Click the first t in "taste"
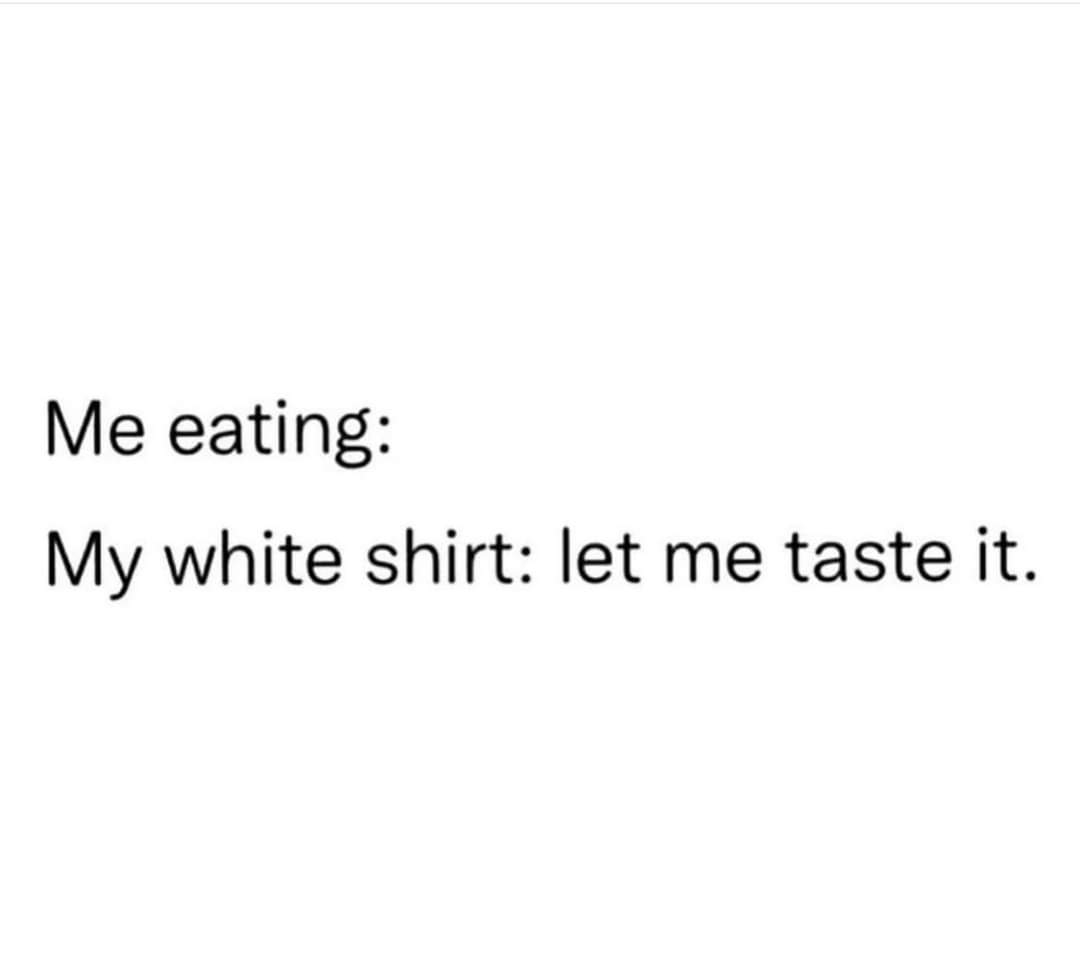The height and width of the screenshot is (963, 1080). tap(798, 559)
